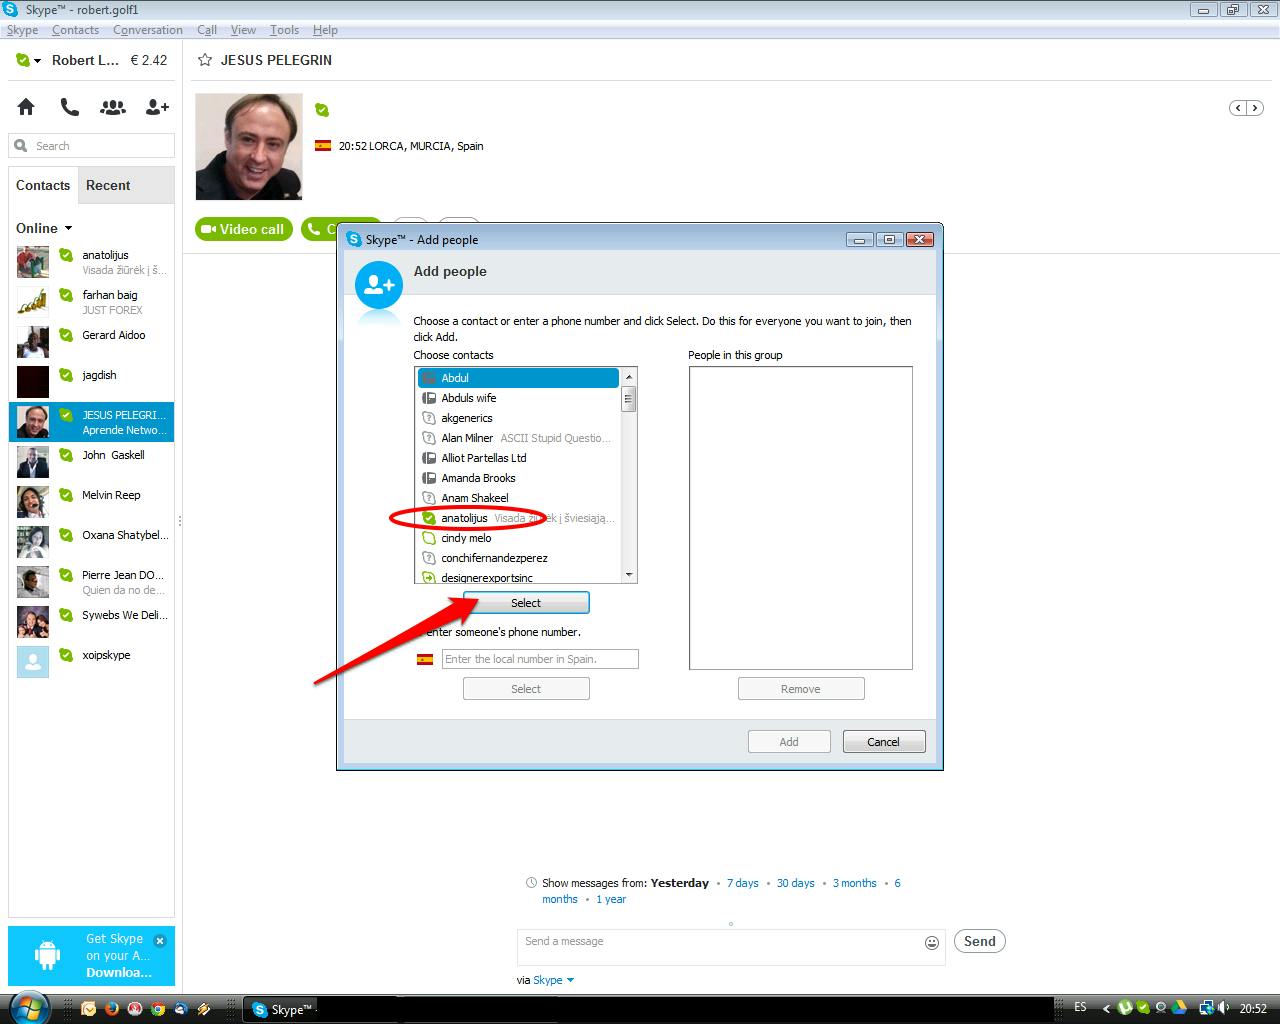Click the ES language indicator in taskbar
Screen dimensions: 1280x1024
(1080, 1008)
